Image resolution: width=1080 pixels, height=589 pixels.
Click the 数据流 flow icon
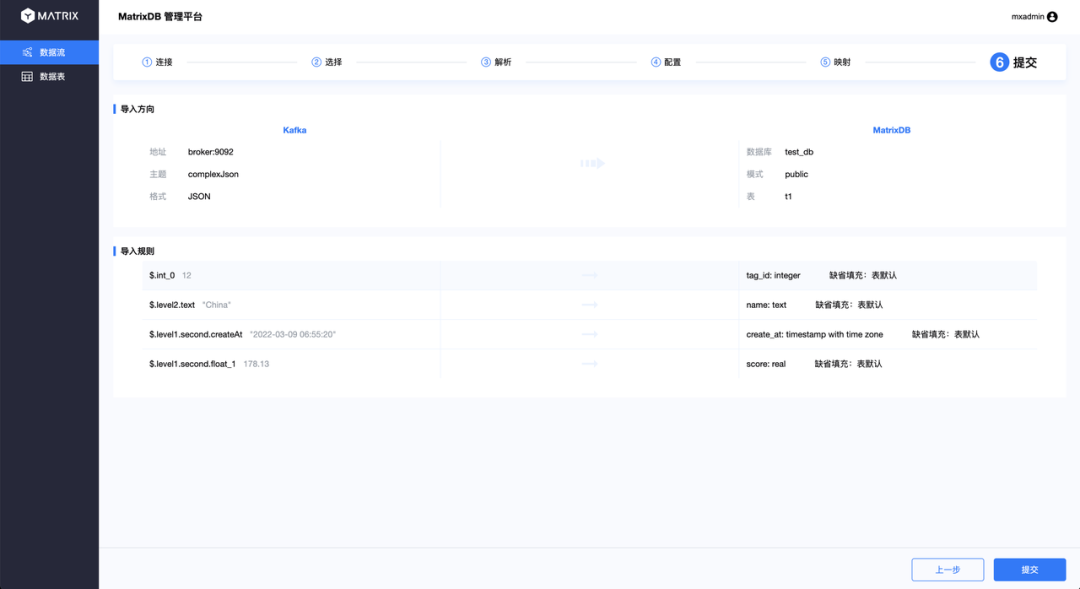27,52
